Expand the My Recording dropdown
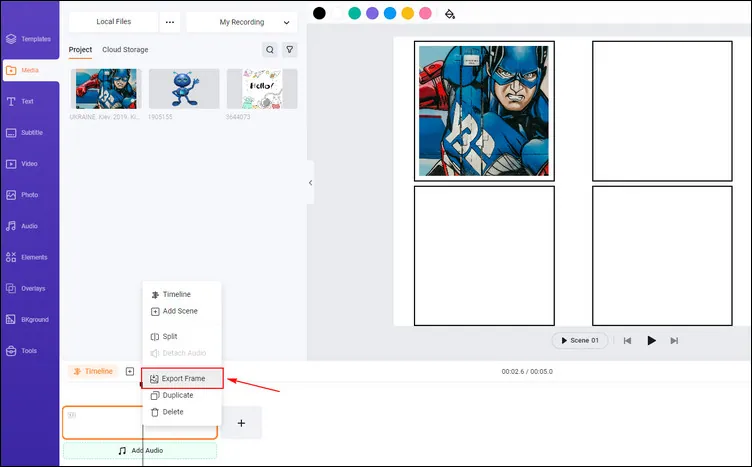Screen dimensions: 752x467 coord(242,22)
